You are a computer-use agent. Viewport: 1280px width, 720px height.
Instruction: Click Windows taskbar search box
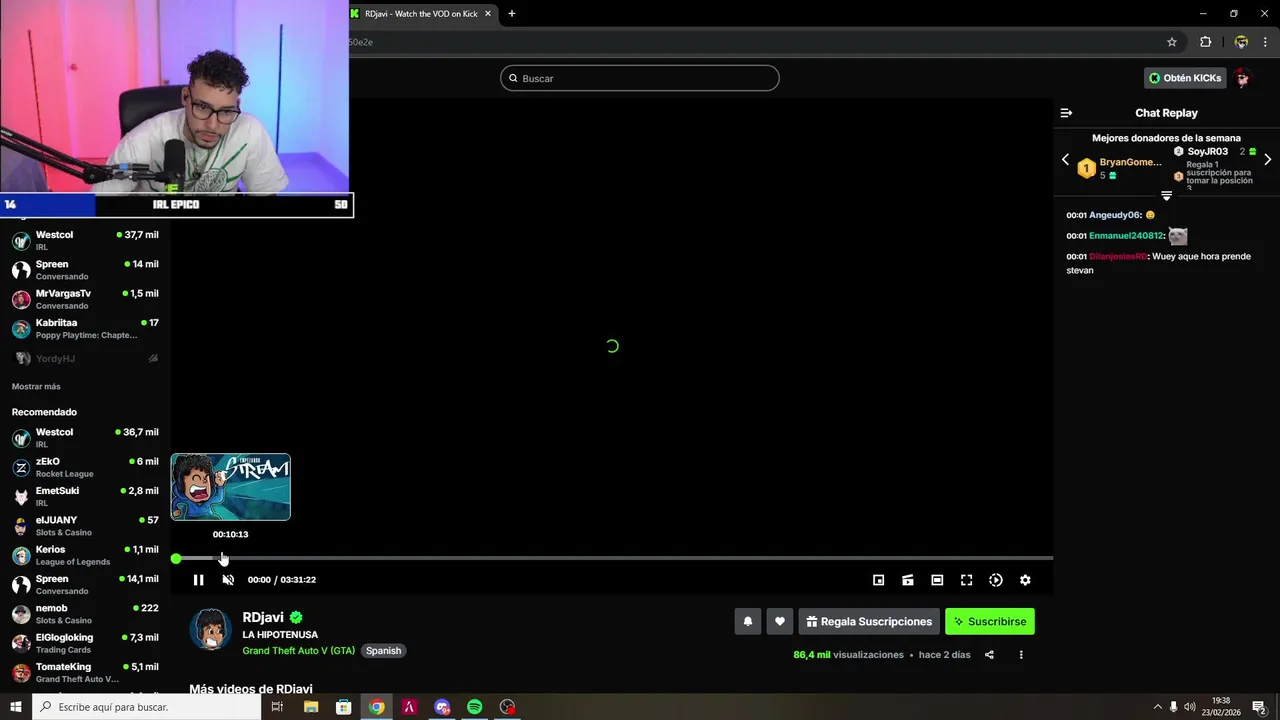tap(147, 707)
